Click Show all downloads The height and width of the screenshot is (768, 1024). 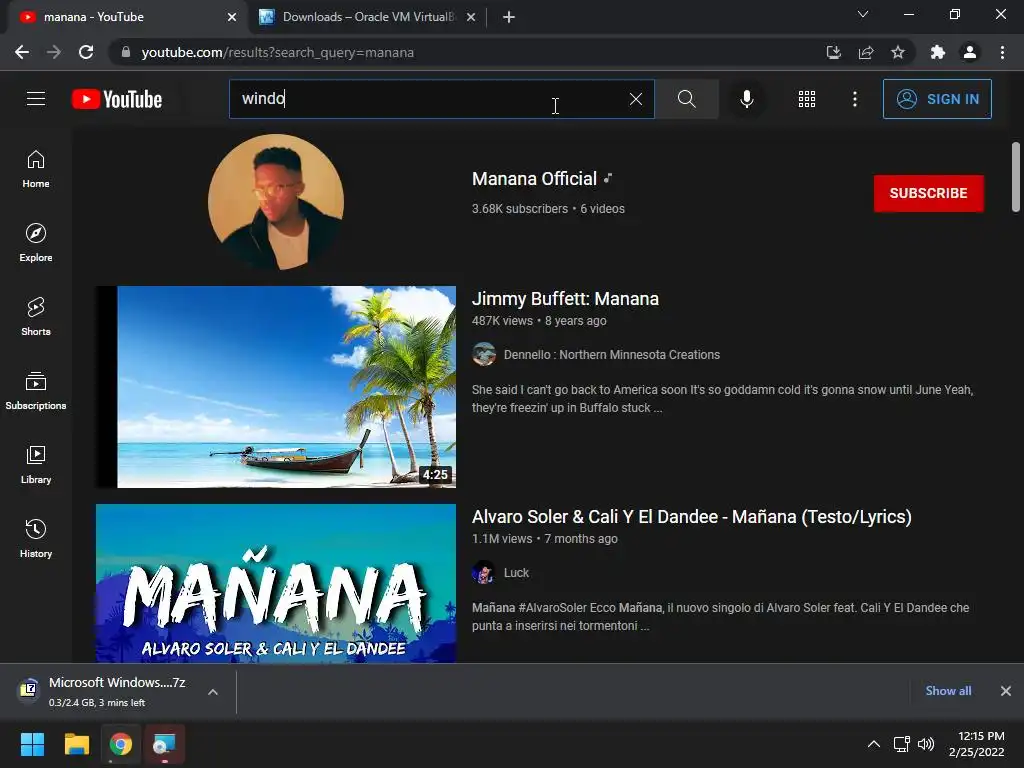click(x=948, y=691)
